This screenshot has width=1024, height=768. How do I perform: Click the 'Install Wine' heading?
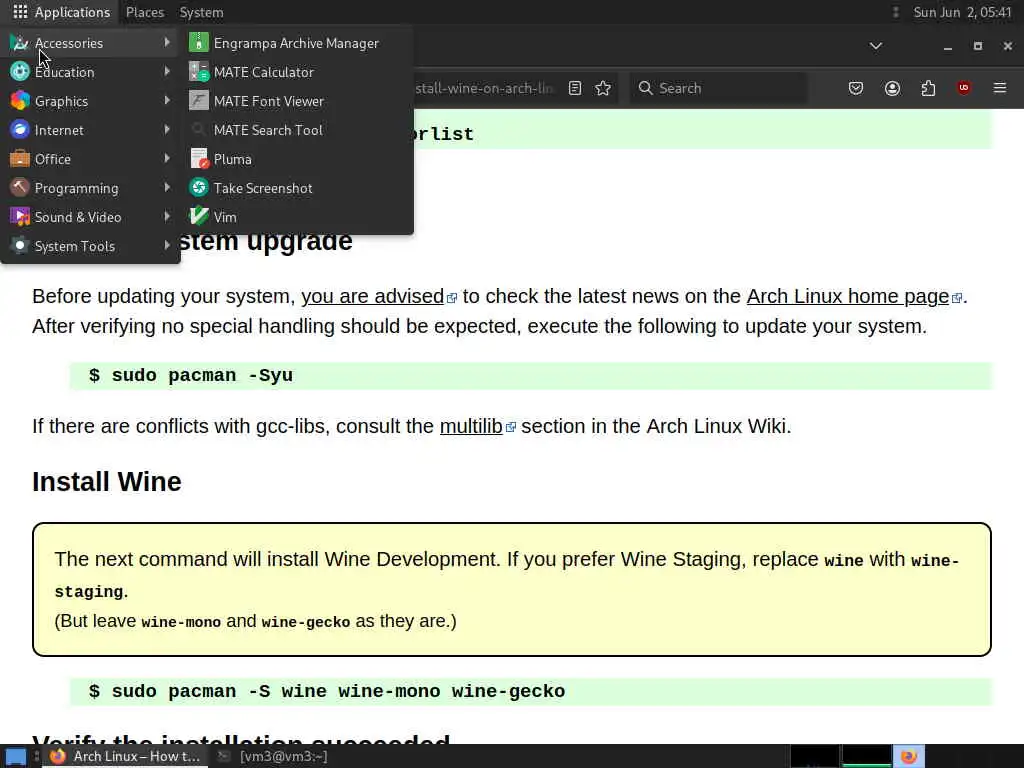coord(107,482)
